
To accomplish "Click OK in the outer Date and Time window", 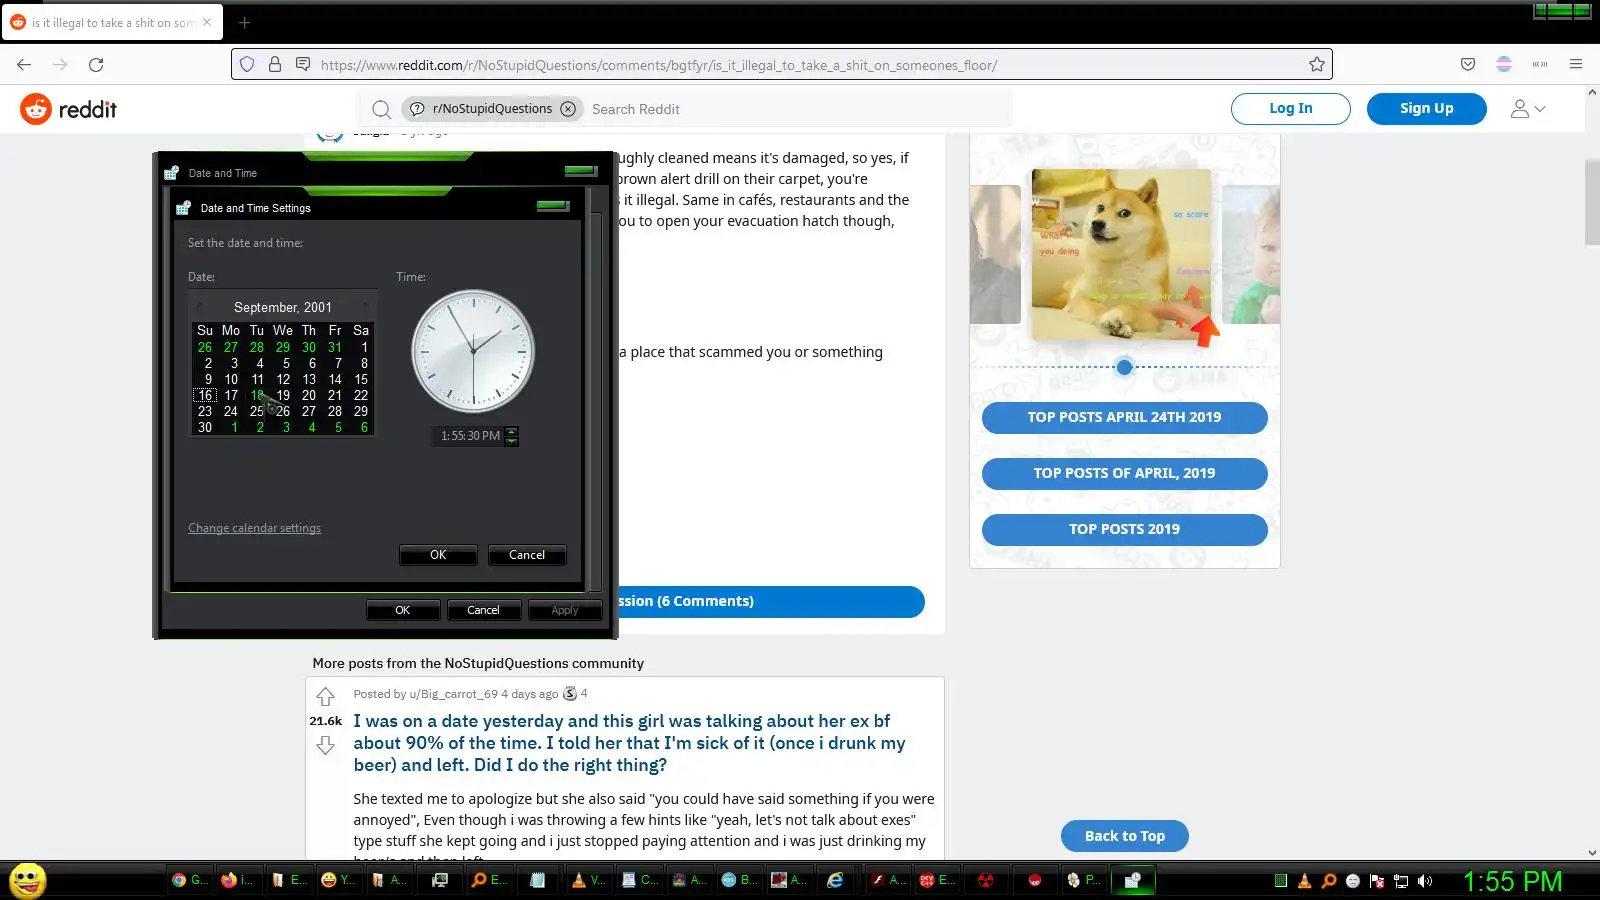I will pos(402,610).
